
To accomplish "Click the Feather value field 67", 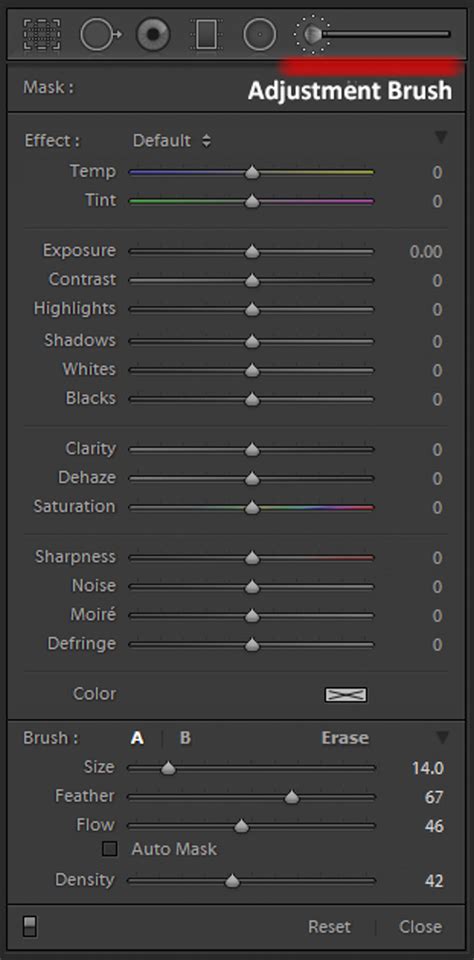I will click(x=434, y=797).
